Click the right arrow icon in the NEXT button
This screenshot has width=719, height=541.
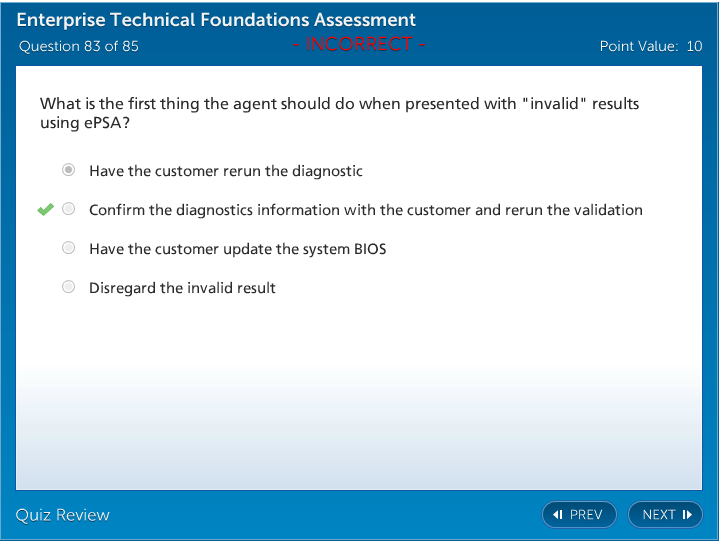pos(687,515)
